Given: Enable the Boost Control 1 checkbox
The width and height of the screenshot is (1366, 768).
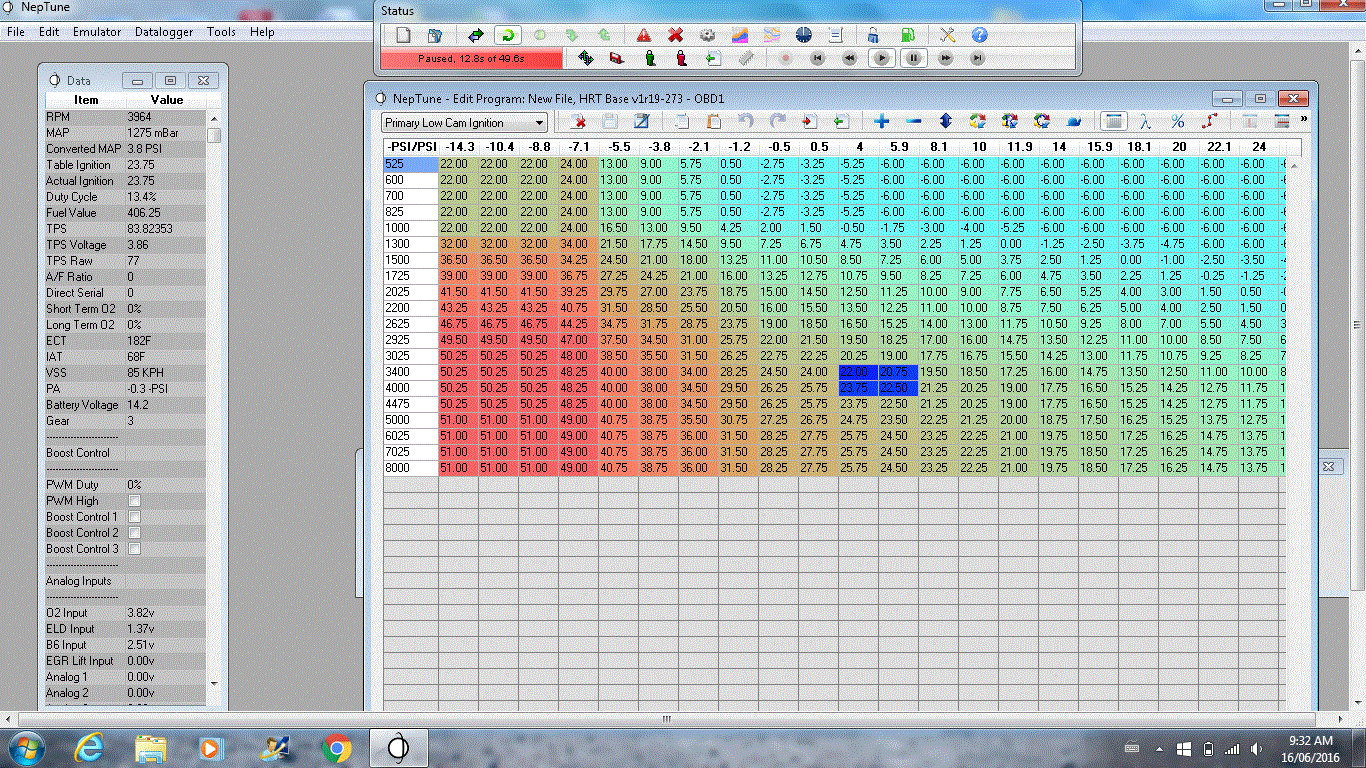Looking at the screenshot, I should 134,517.
